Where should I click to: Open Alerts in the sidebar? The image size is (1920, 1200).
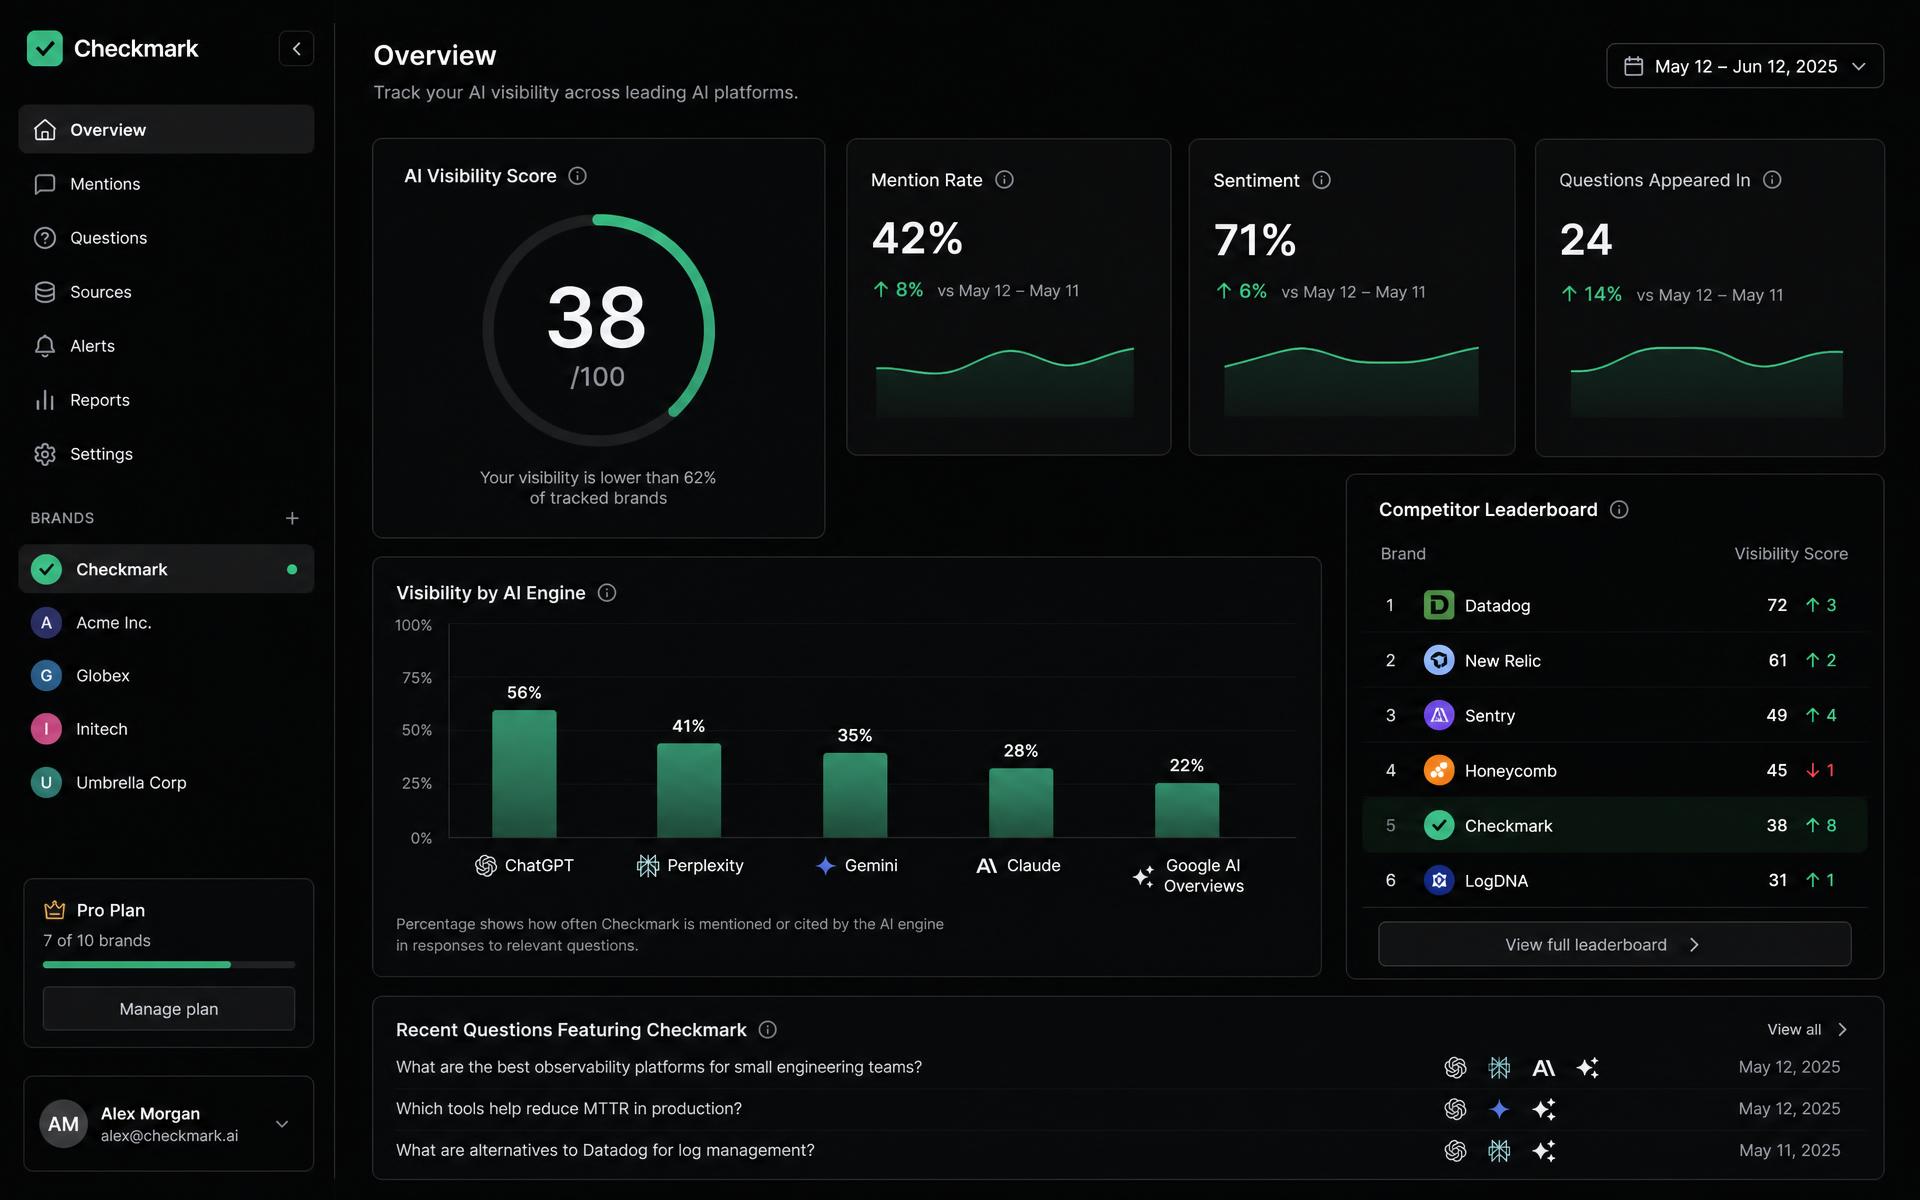tap(166, 346)
